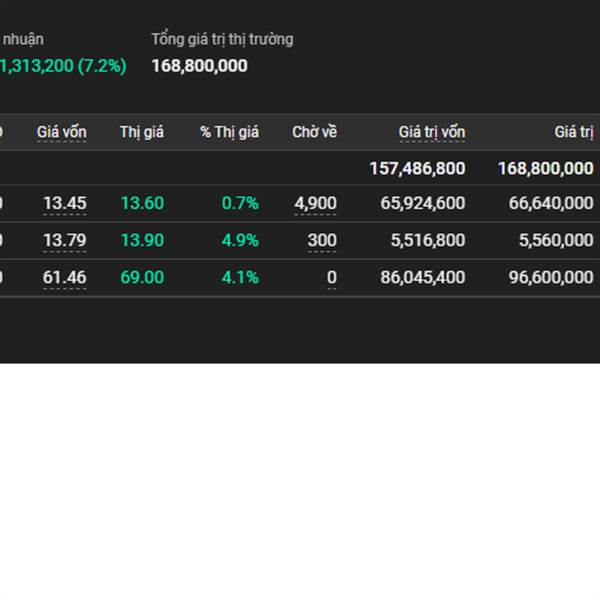Click the Giá trị vốn column header
Viewport: 600px width, 600px height.
tap(431, 132)
